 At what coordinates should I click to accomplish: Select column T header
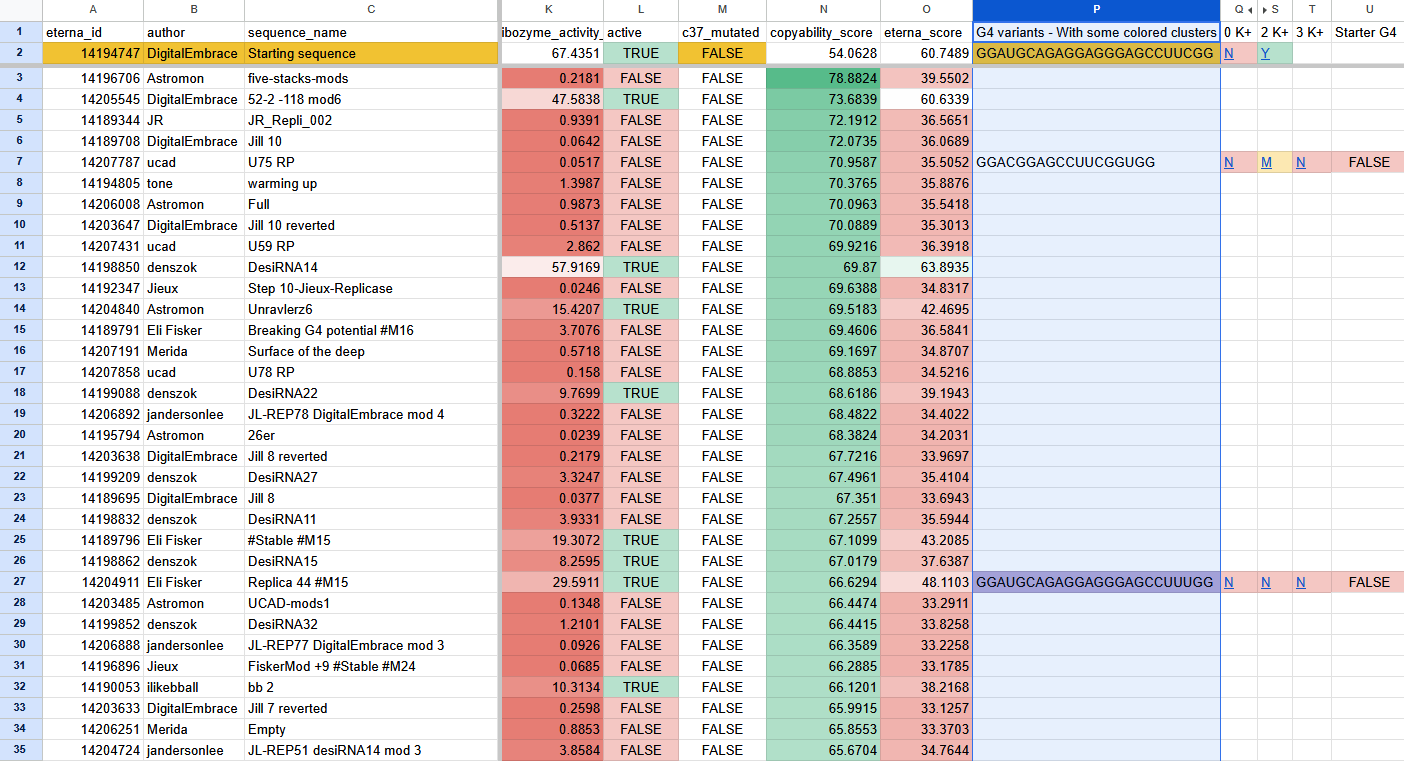click(x=1311, y=10)
